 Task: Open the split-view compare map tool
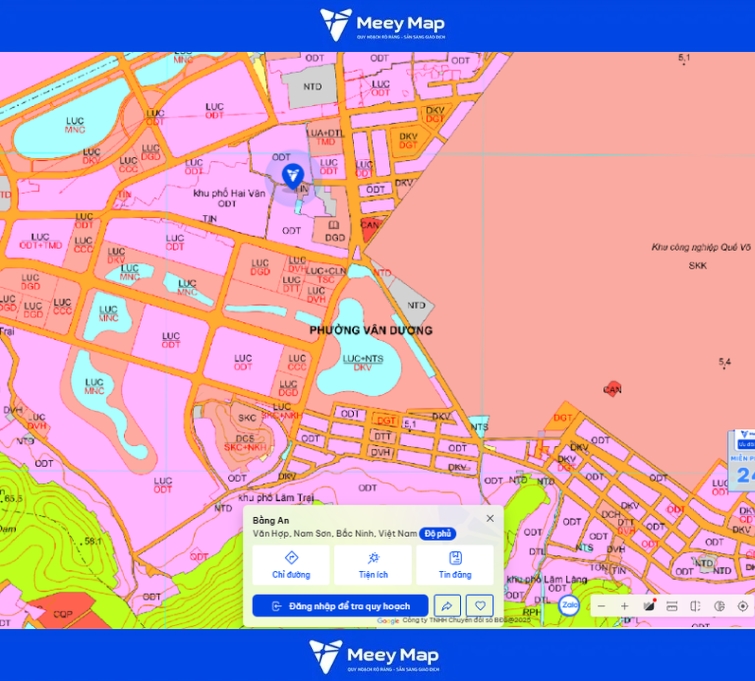coord(695,606)
